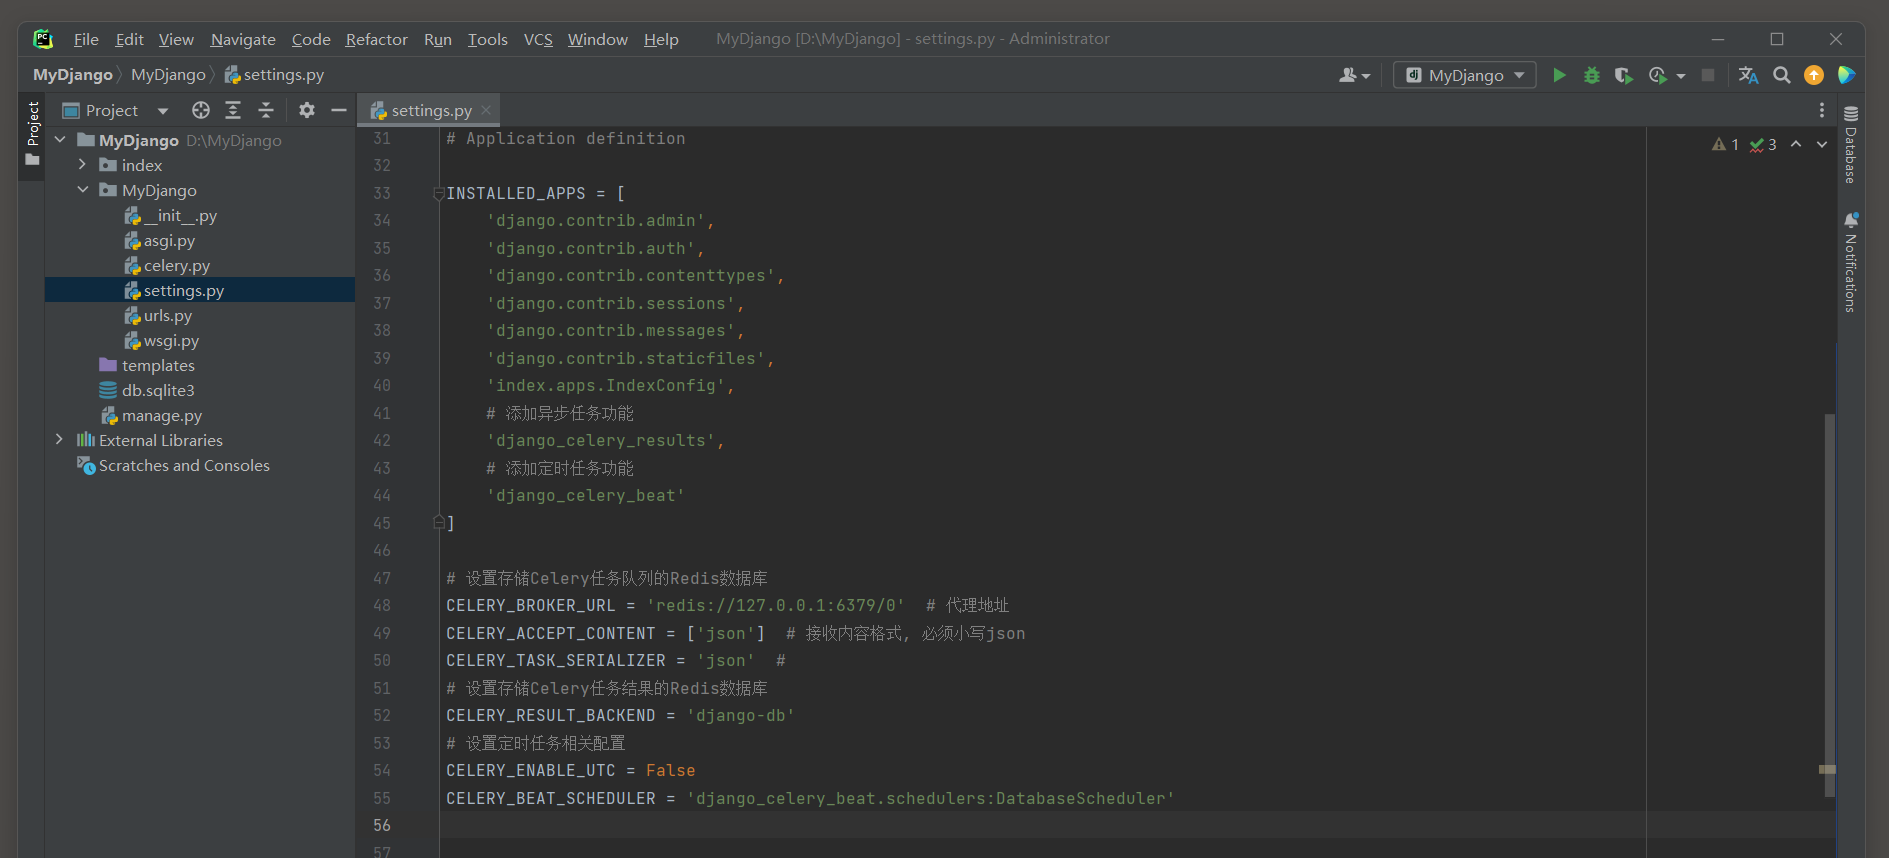The height and width of the screenshot is (858, 1889).
Task: Open the VCS menu
Action: 538,39
